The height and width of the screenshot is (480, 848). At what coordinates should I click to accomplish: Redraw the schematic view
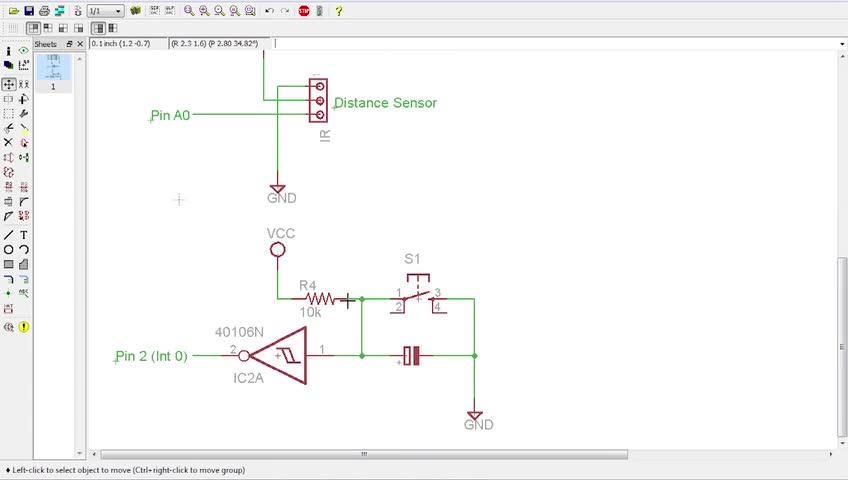[x=234, y=11]
